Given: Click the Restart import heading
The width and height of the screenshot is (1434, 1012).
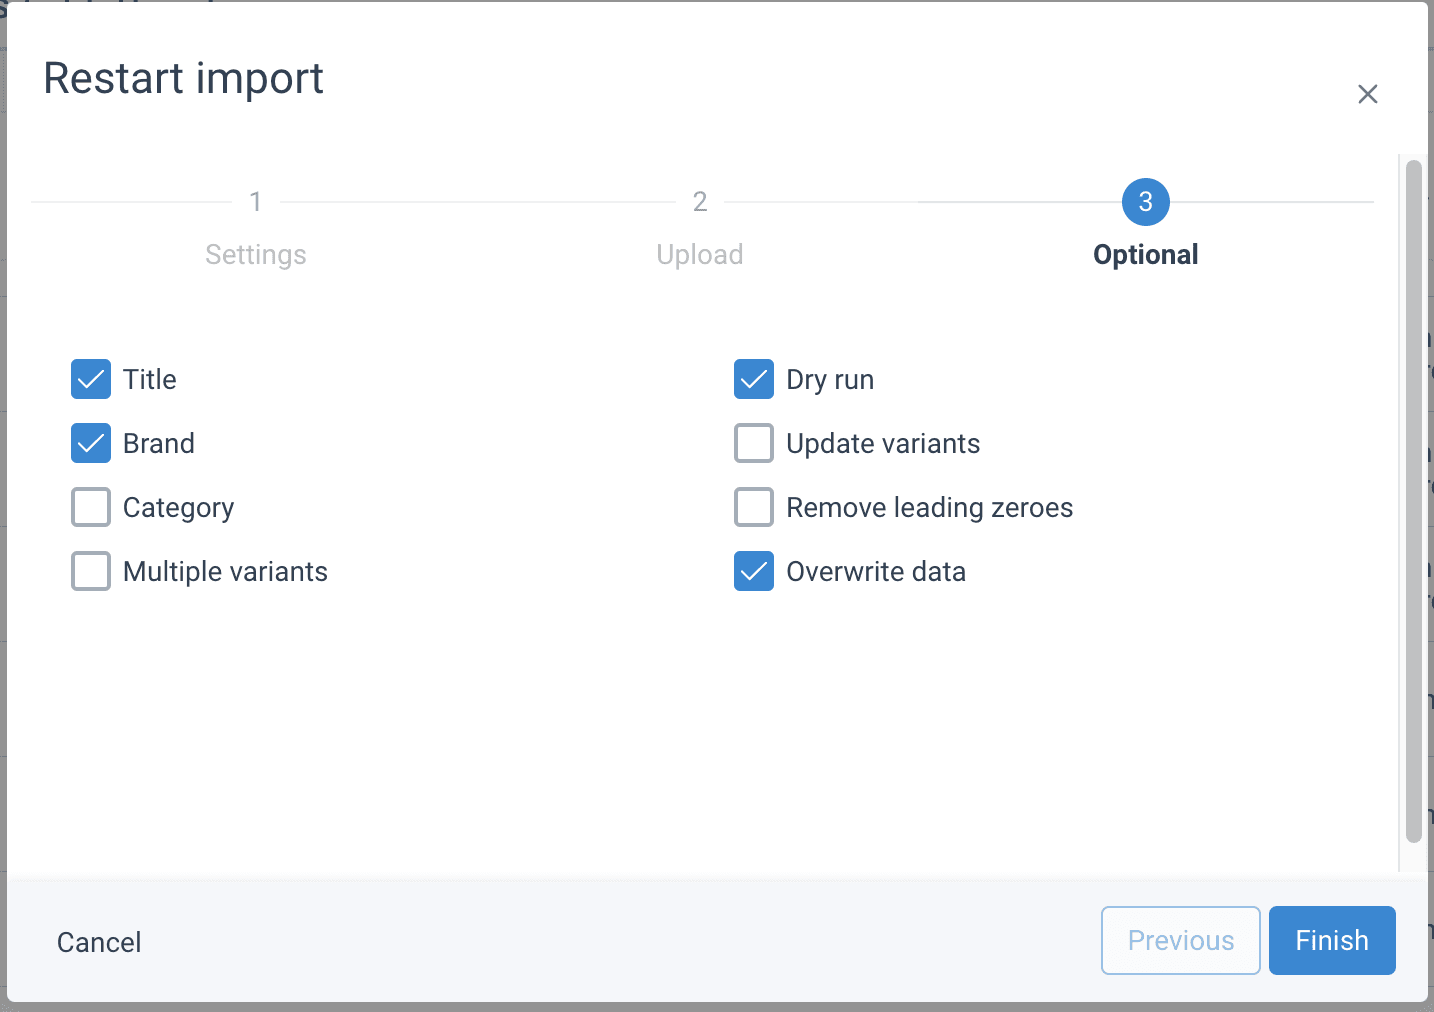Looking at the screenshot, I should (x=184, y=79).
